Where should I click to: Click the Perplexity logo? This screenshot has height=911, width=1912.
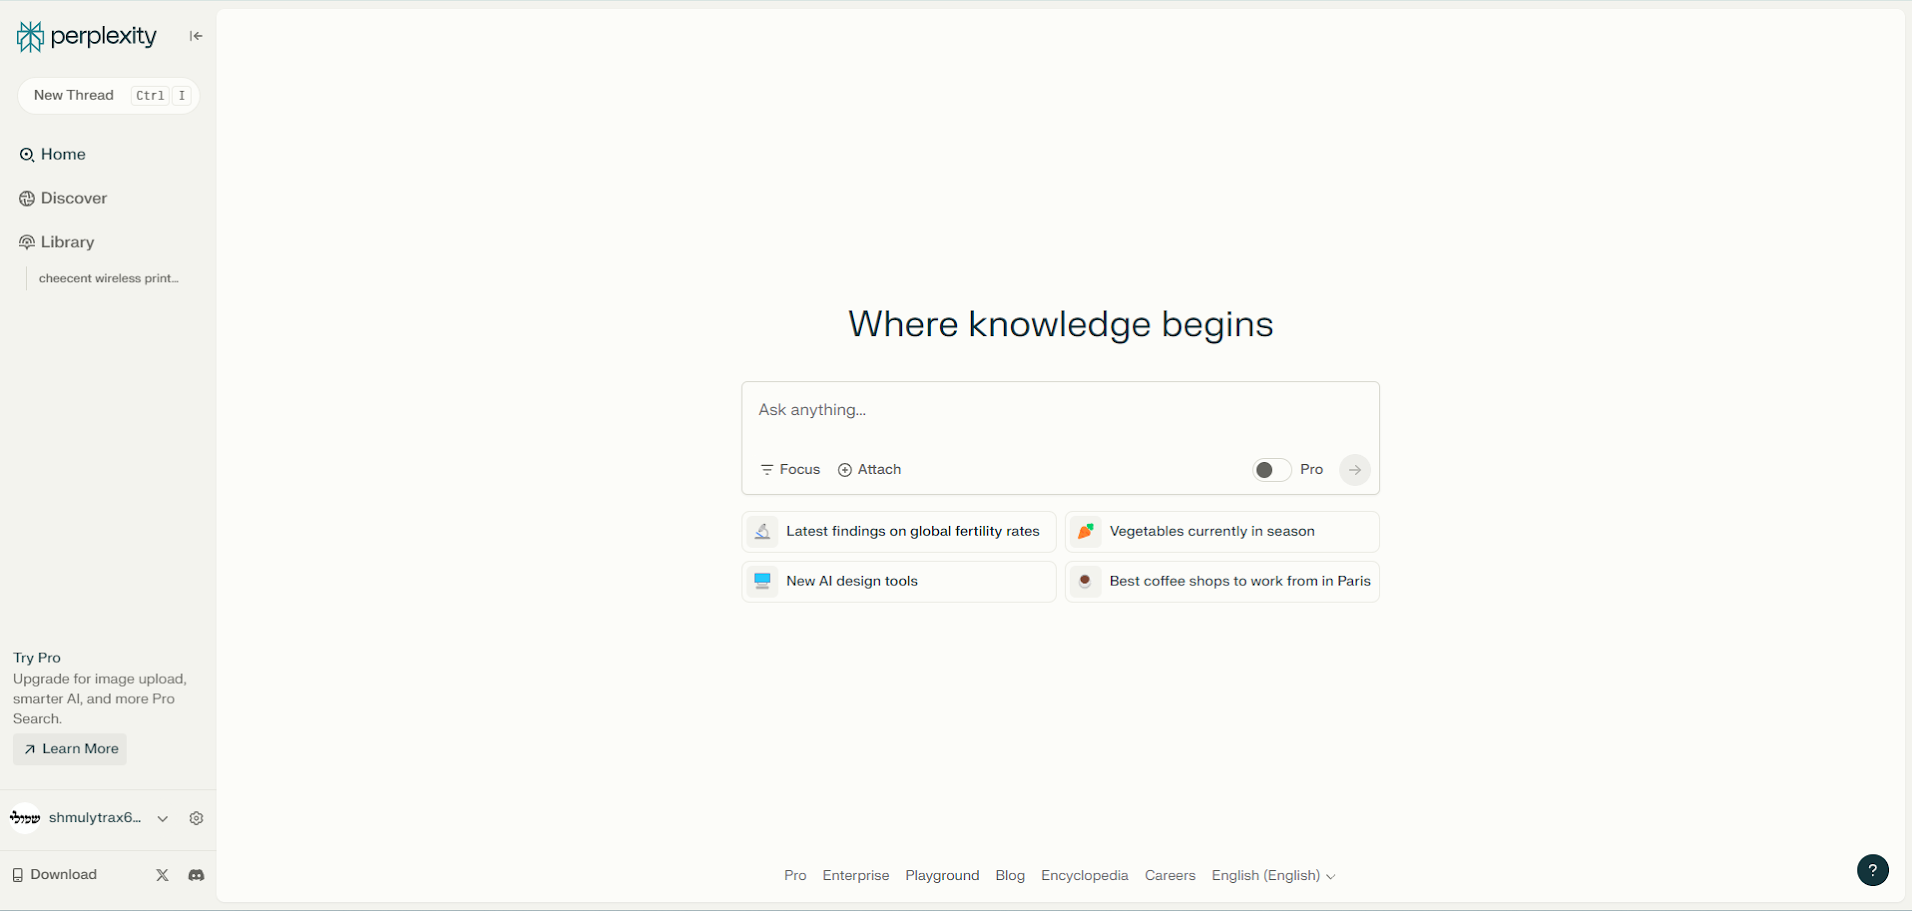pos(87,37)
